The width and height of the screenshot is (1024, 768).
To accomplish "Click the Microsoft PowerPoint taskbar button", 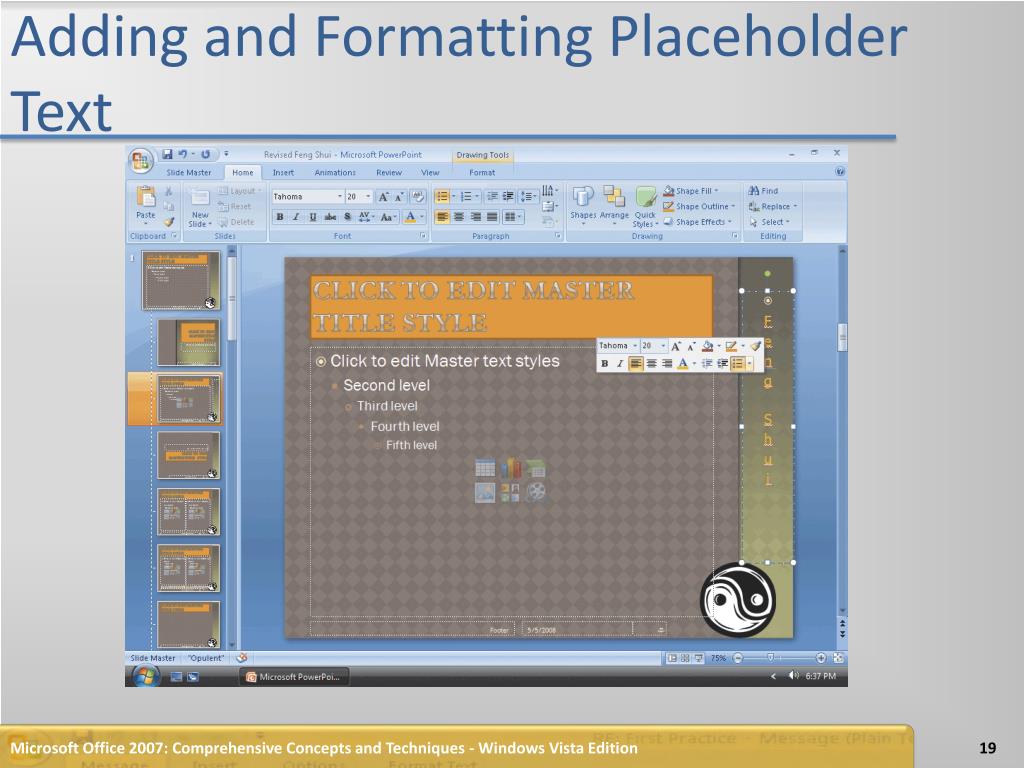I will (294, 677).
